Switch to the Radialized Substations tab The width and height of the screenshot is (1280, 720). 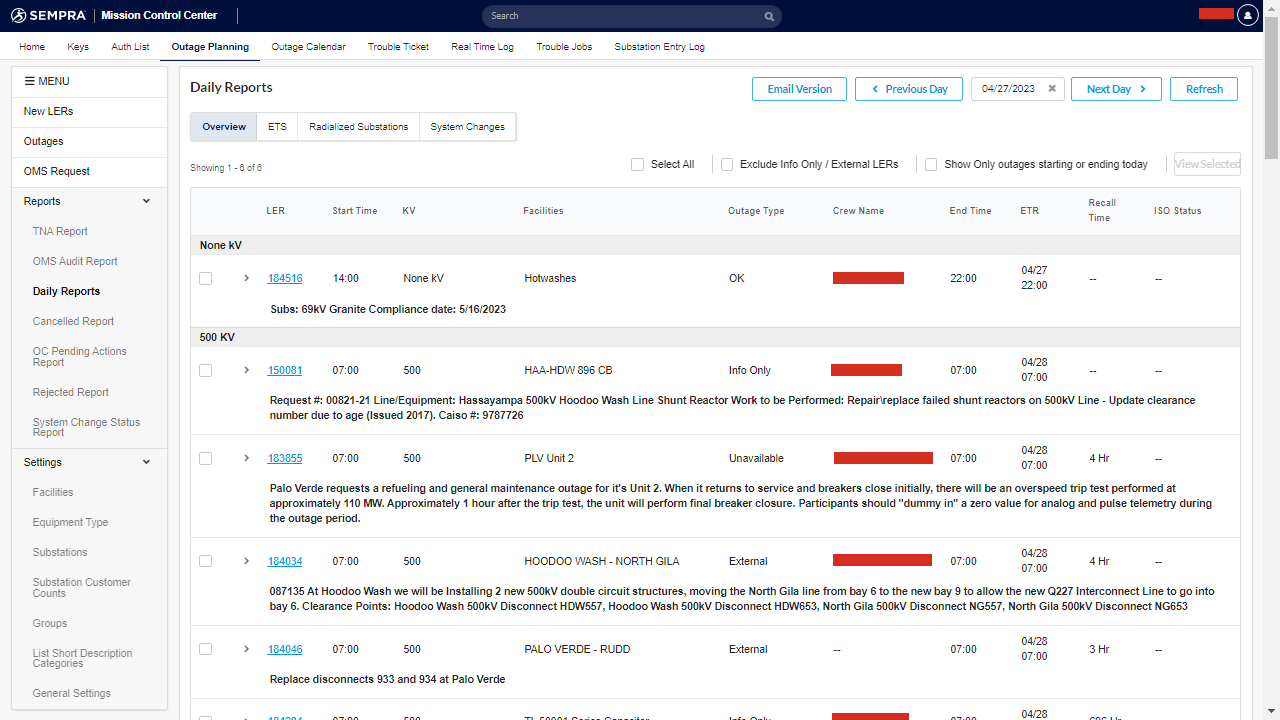point(358,127)
